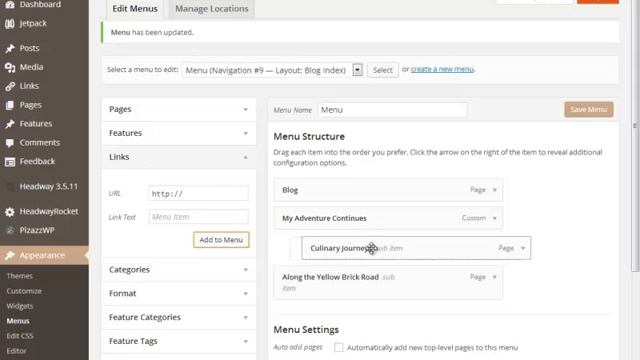Viewport: 640px width, 360px height.
Task: Expand Along the Yellow Brick Road options
Action: [495, 277]
